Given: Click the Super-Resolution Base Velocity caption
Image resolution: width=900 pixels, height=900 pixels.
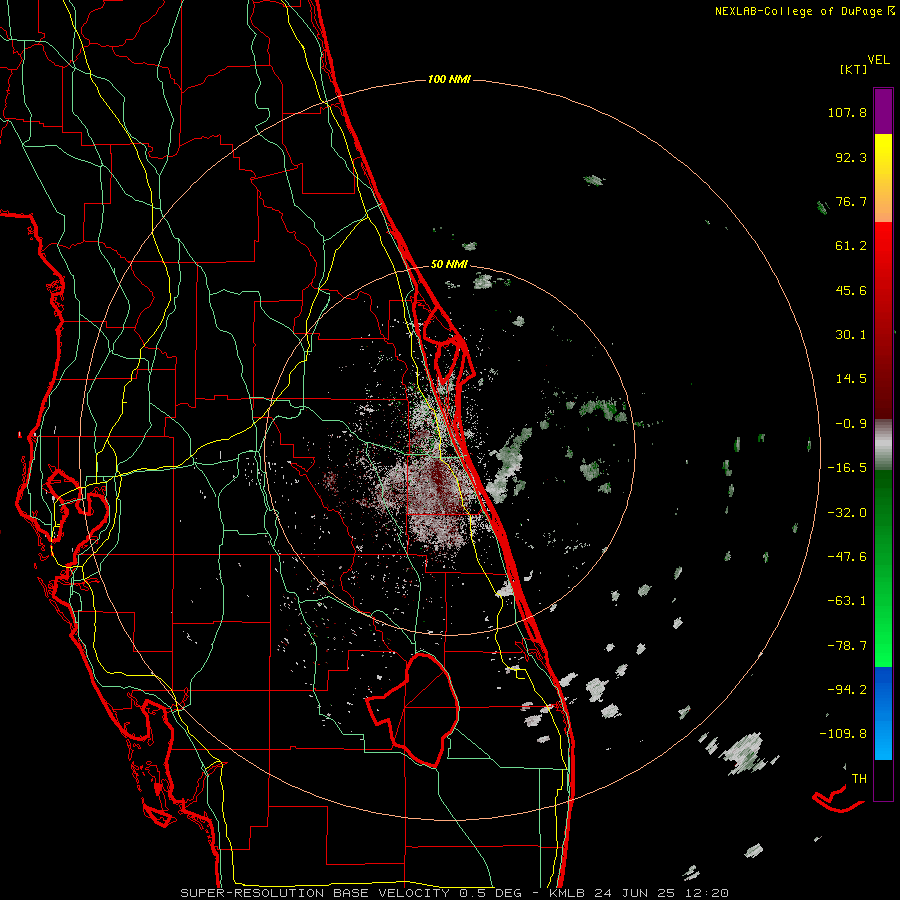Looking at the screenshot, I should pyautogui.click(x=455, y=893).
